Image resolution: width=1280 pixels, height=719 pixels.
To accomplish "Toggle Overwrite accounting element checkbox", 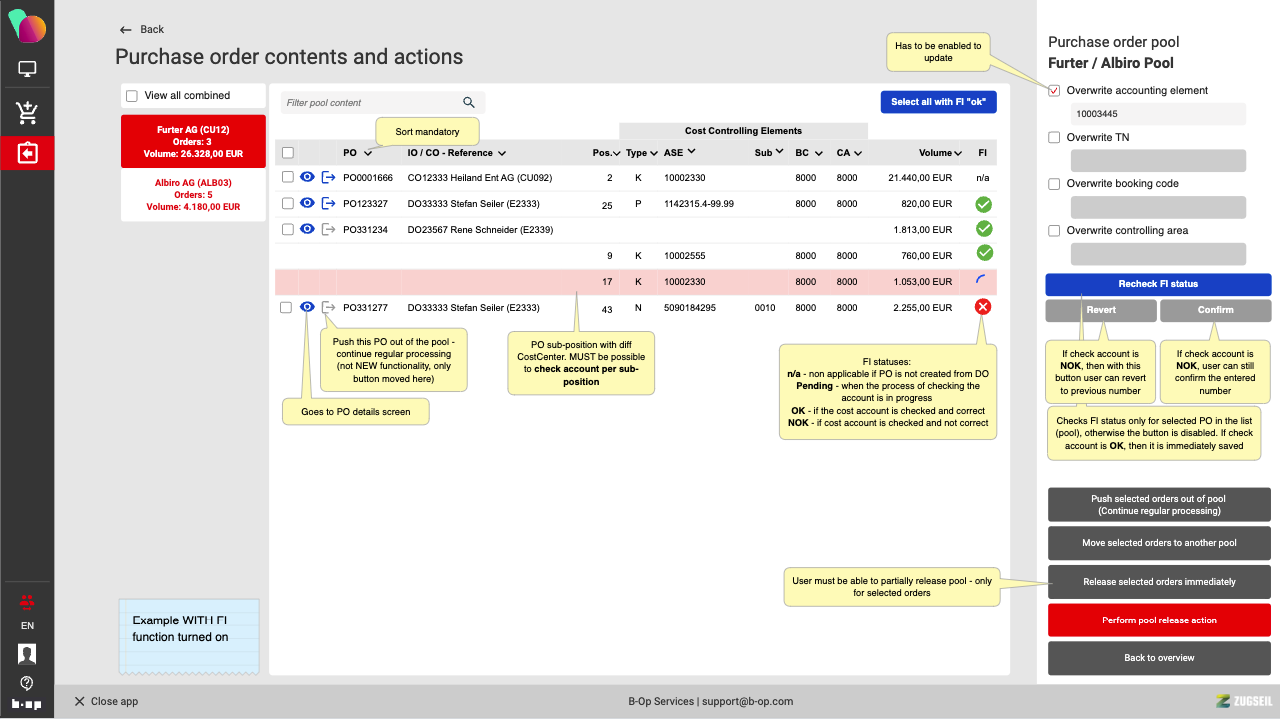I will pos(1054,91).
